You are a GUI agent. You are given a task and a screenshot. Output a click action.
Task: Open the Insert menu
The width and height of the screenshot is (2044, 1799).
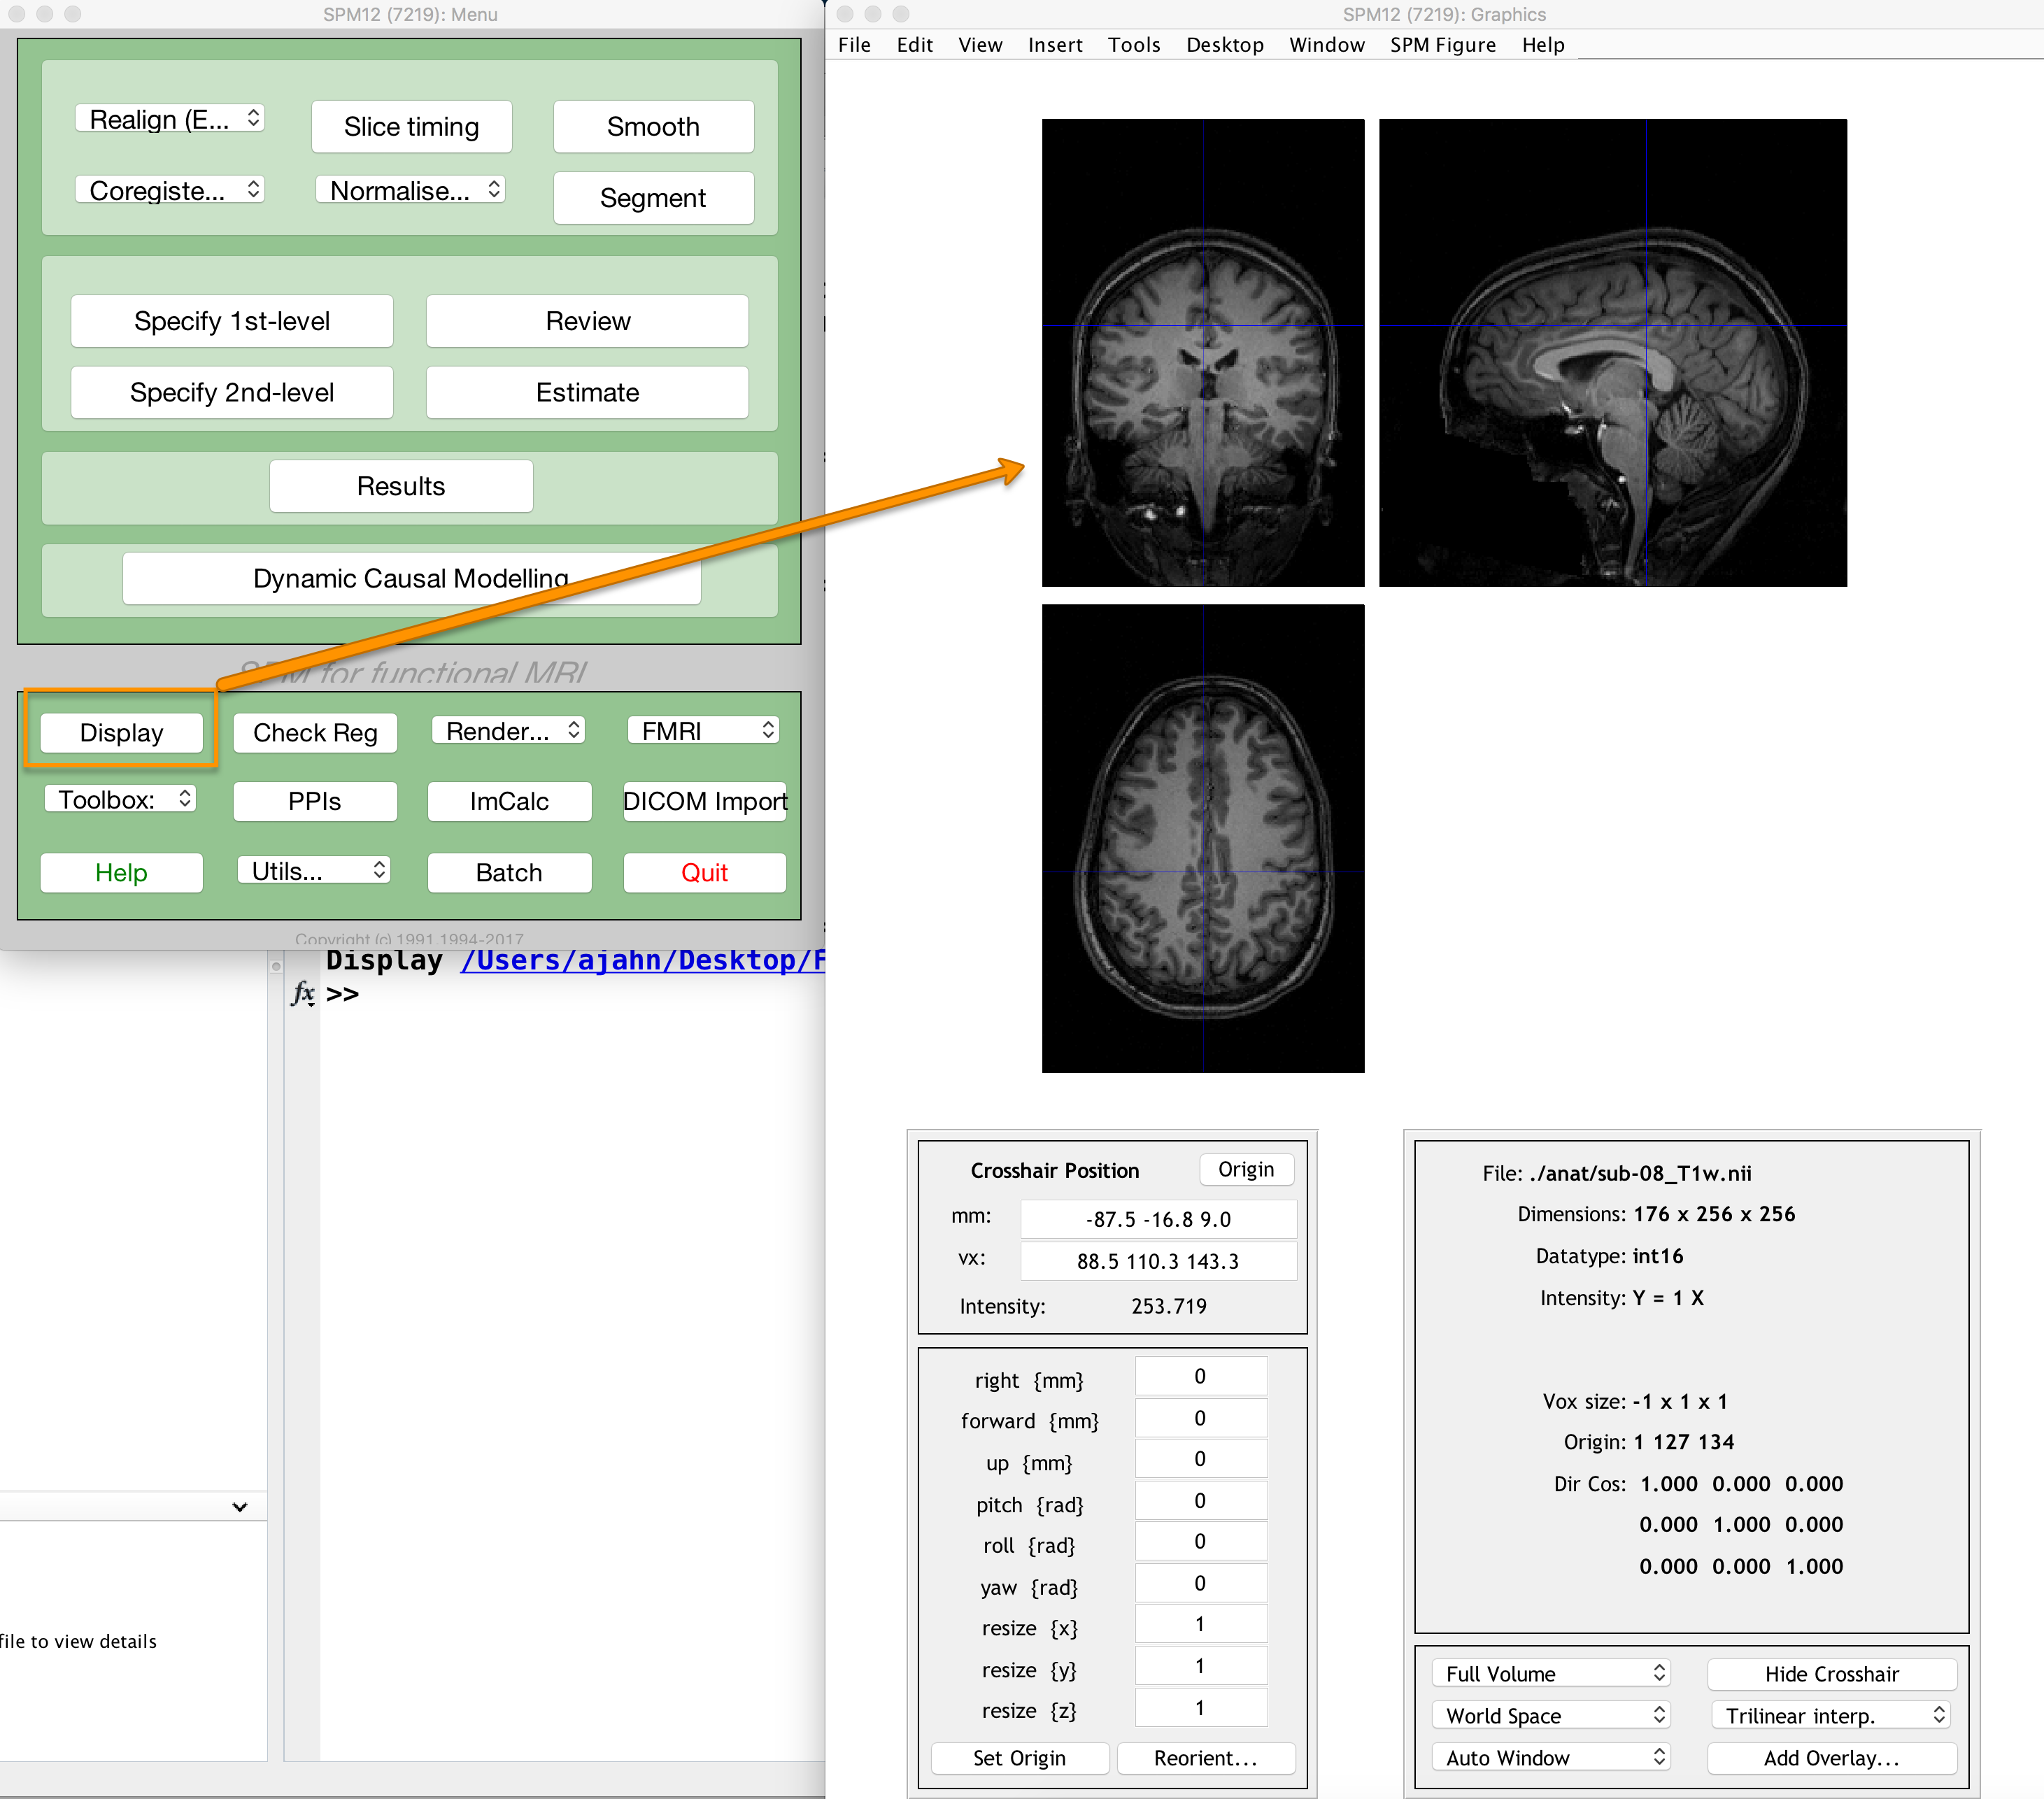(x=1055, y=45)
